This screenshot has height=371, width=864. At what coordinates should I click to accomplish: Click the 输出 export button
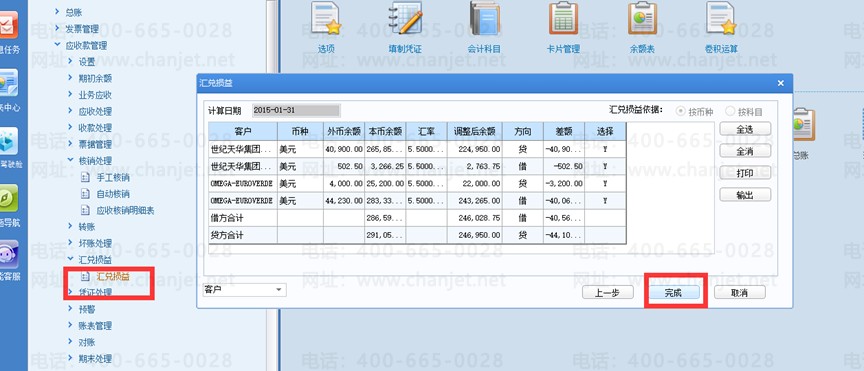(745, 195)
